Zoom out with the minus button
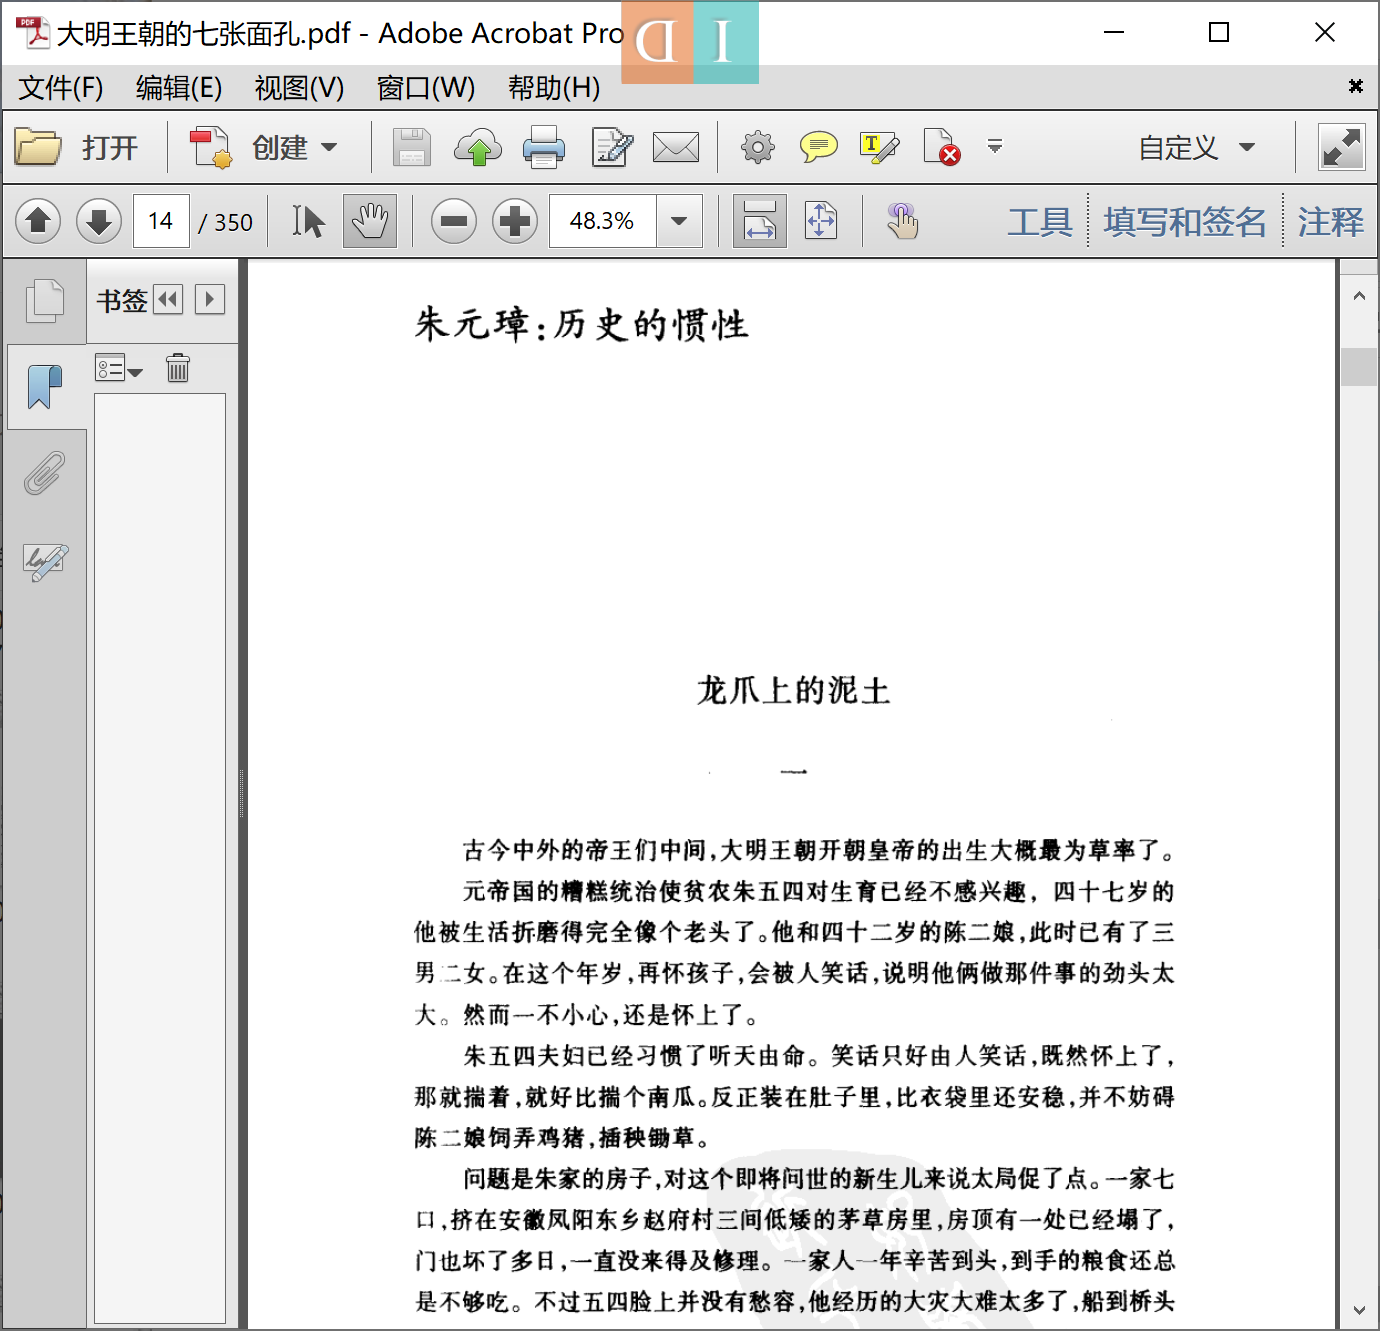 454,221
